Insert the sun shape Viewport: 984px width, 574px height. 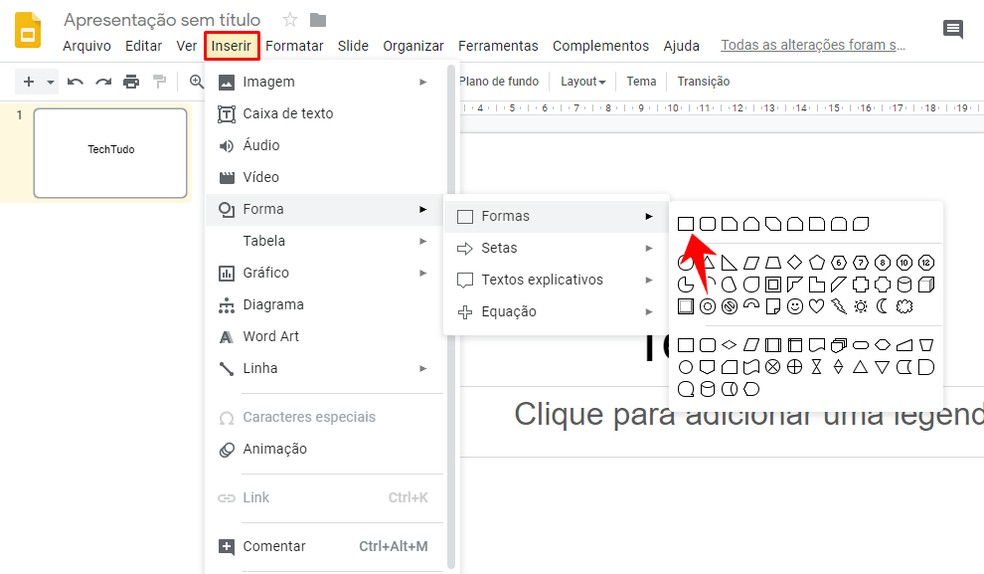coord(860,306)
